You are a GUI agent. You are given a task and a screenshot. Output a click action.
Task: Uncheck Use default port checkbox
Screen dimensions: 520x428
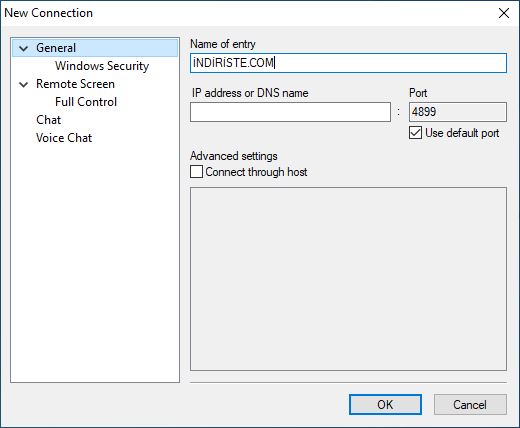[x=415, y=133]
